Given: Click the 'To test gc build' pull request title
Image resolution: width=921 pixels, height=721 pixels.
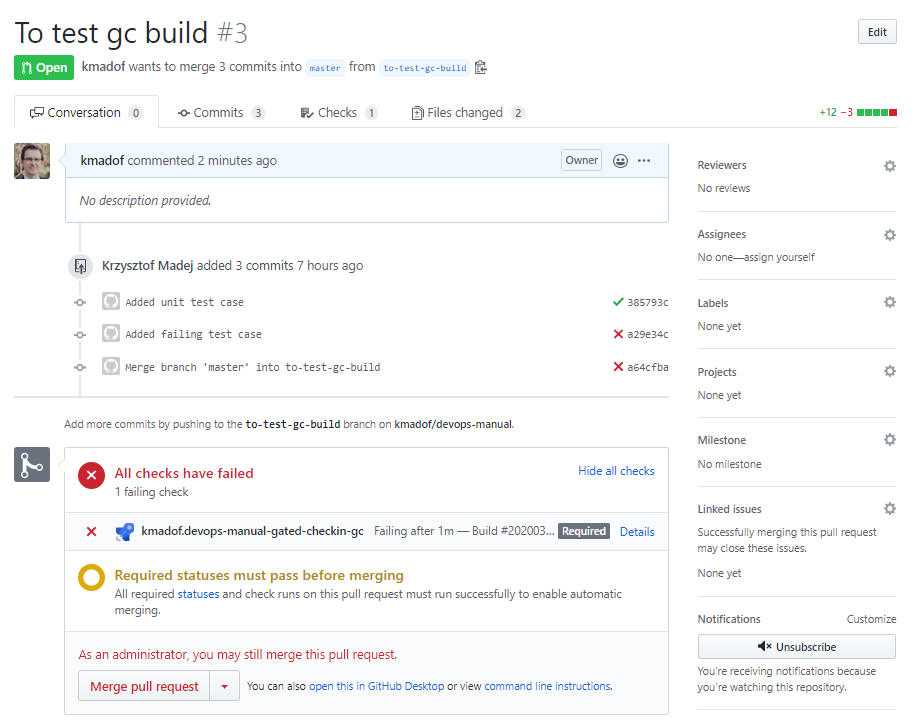Looking at the screenshot, I should (x=111, y=32).
